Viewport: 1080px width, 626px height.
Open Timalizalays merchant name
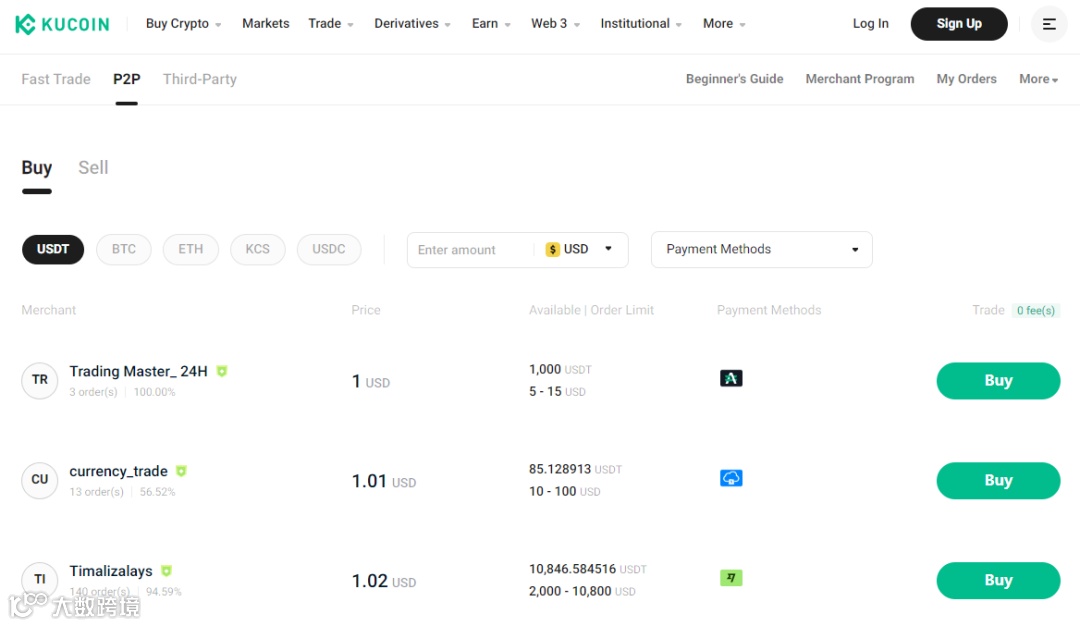click(111, 571)
